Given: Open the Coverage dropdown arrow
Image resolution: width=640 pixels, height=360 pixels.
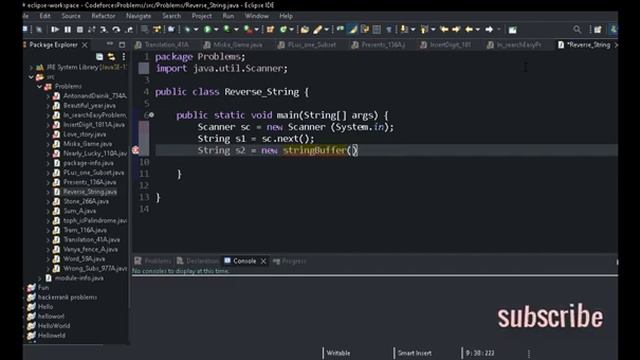Looking at the screenshot, I should click(x=236, y=29).
